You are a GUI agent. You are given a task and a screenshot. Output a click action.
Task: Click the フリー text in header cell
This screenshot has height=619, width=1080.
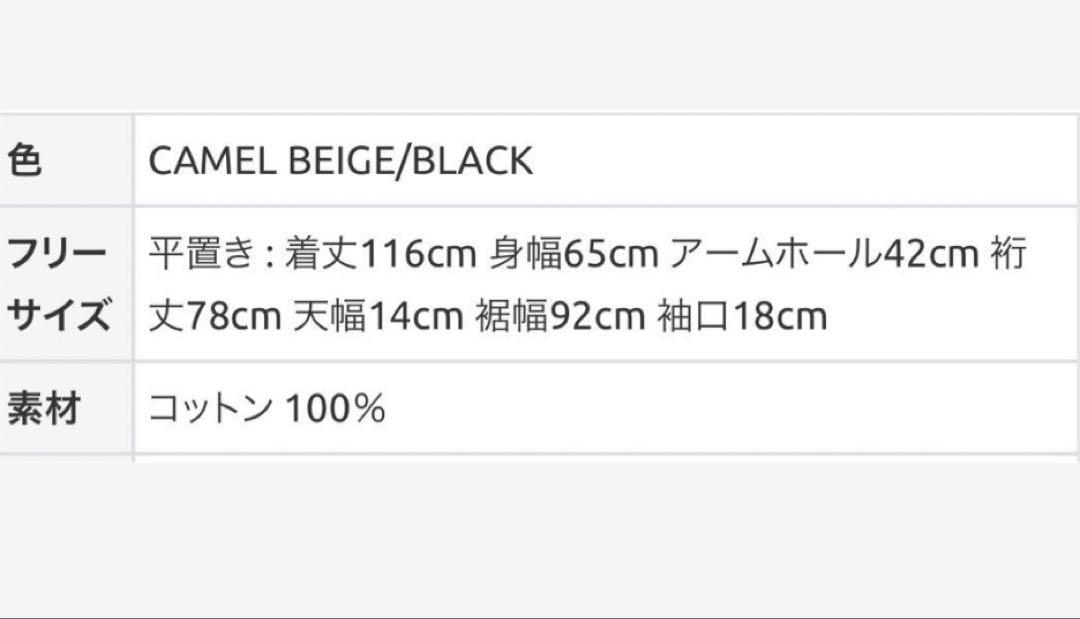click(57, 253)
